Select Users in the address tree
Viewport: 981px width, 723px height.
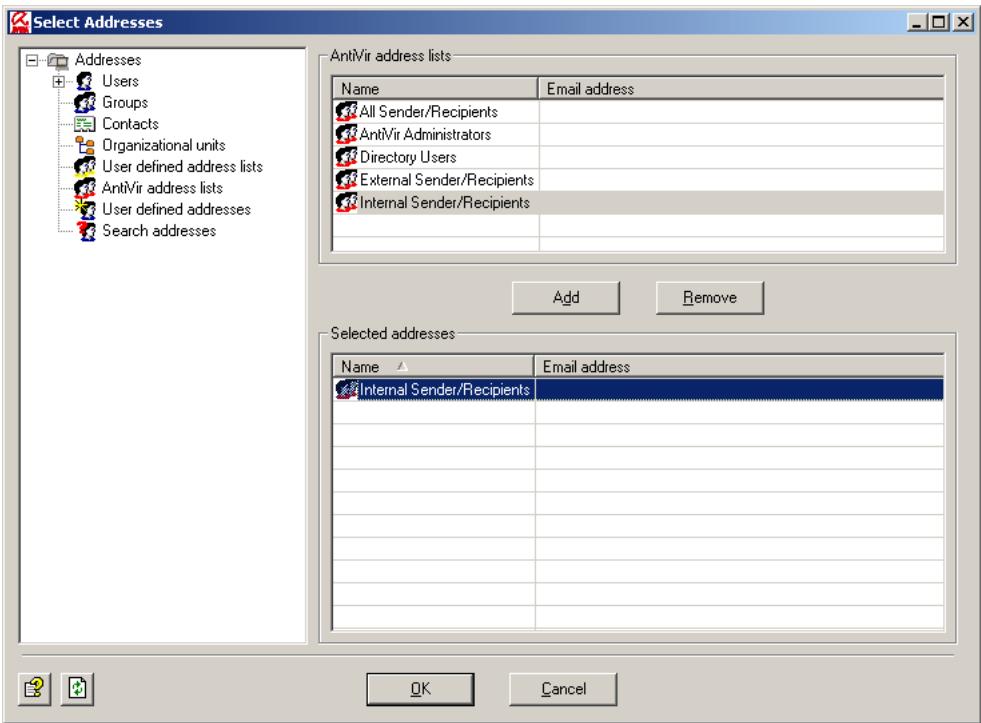tap(120, 81)
